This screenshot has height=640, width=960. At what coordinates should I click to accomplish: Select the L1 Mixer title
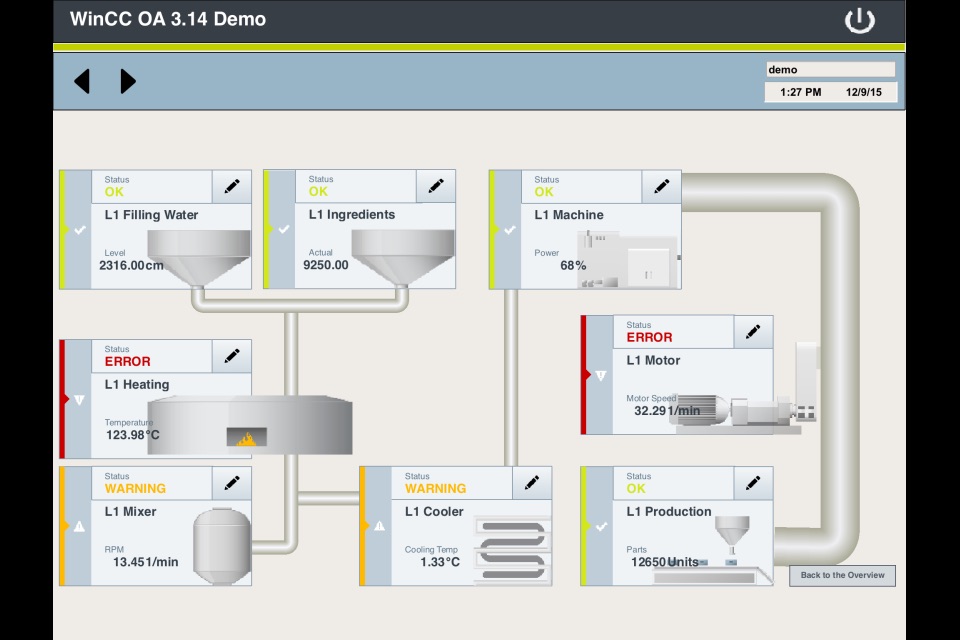(x=130, y=511)
